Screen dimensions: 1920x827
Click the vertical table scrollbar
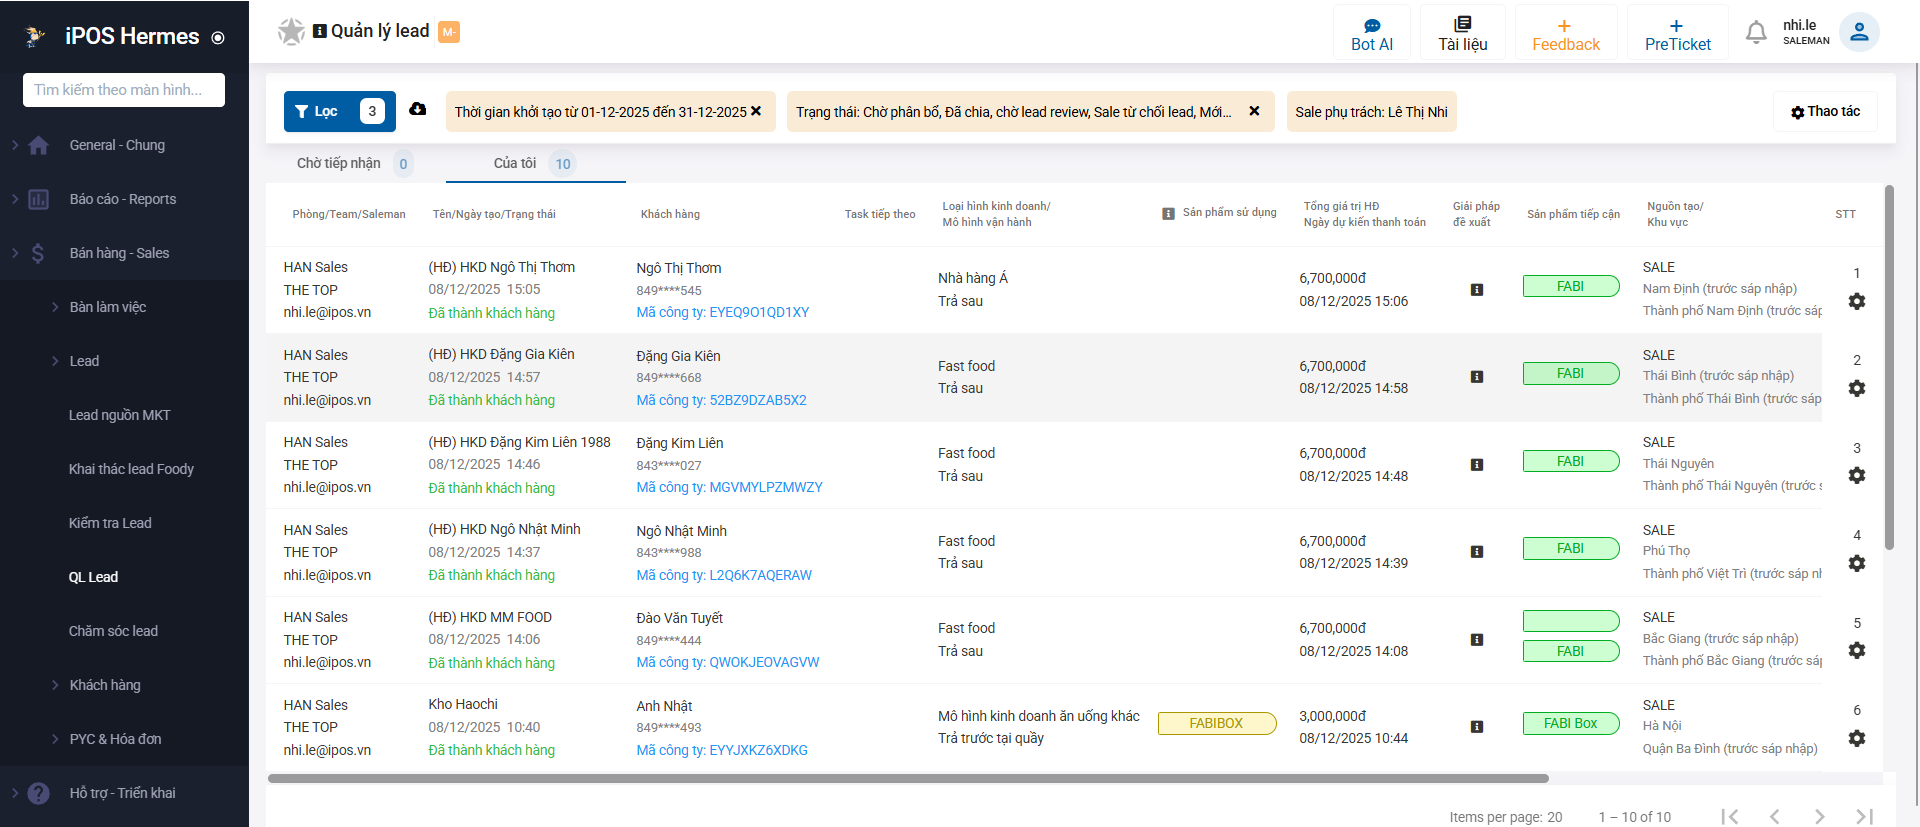coord(1889,367)
